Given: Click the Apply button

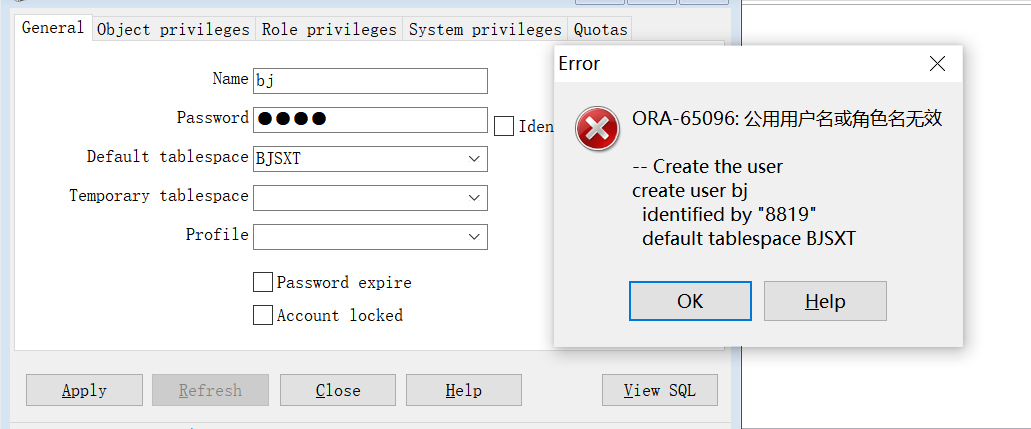Looking at the screenshot, I should 84,390.
